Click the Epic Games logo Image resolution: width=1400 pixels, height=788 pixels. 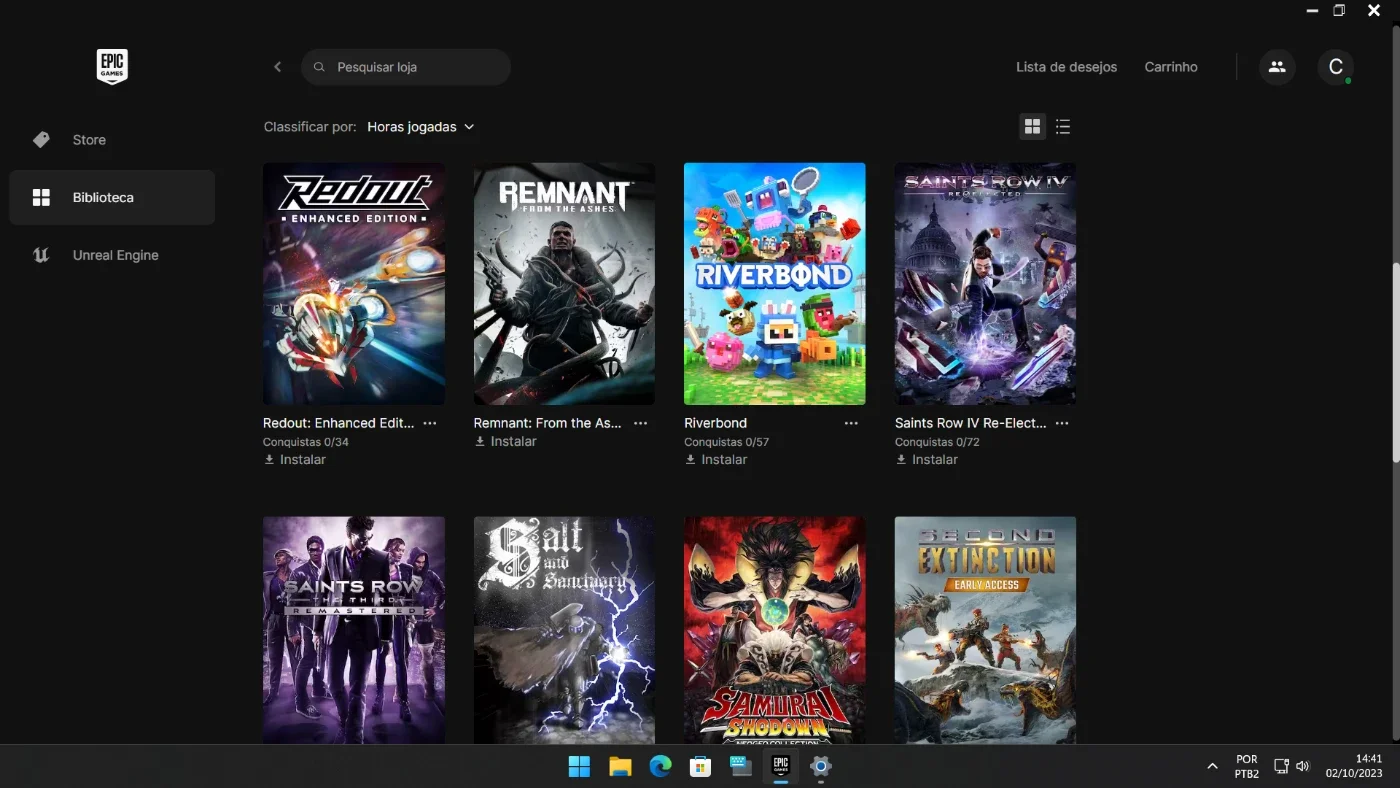tap(112, 67)
